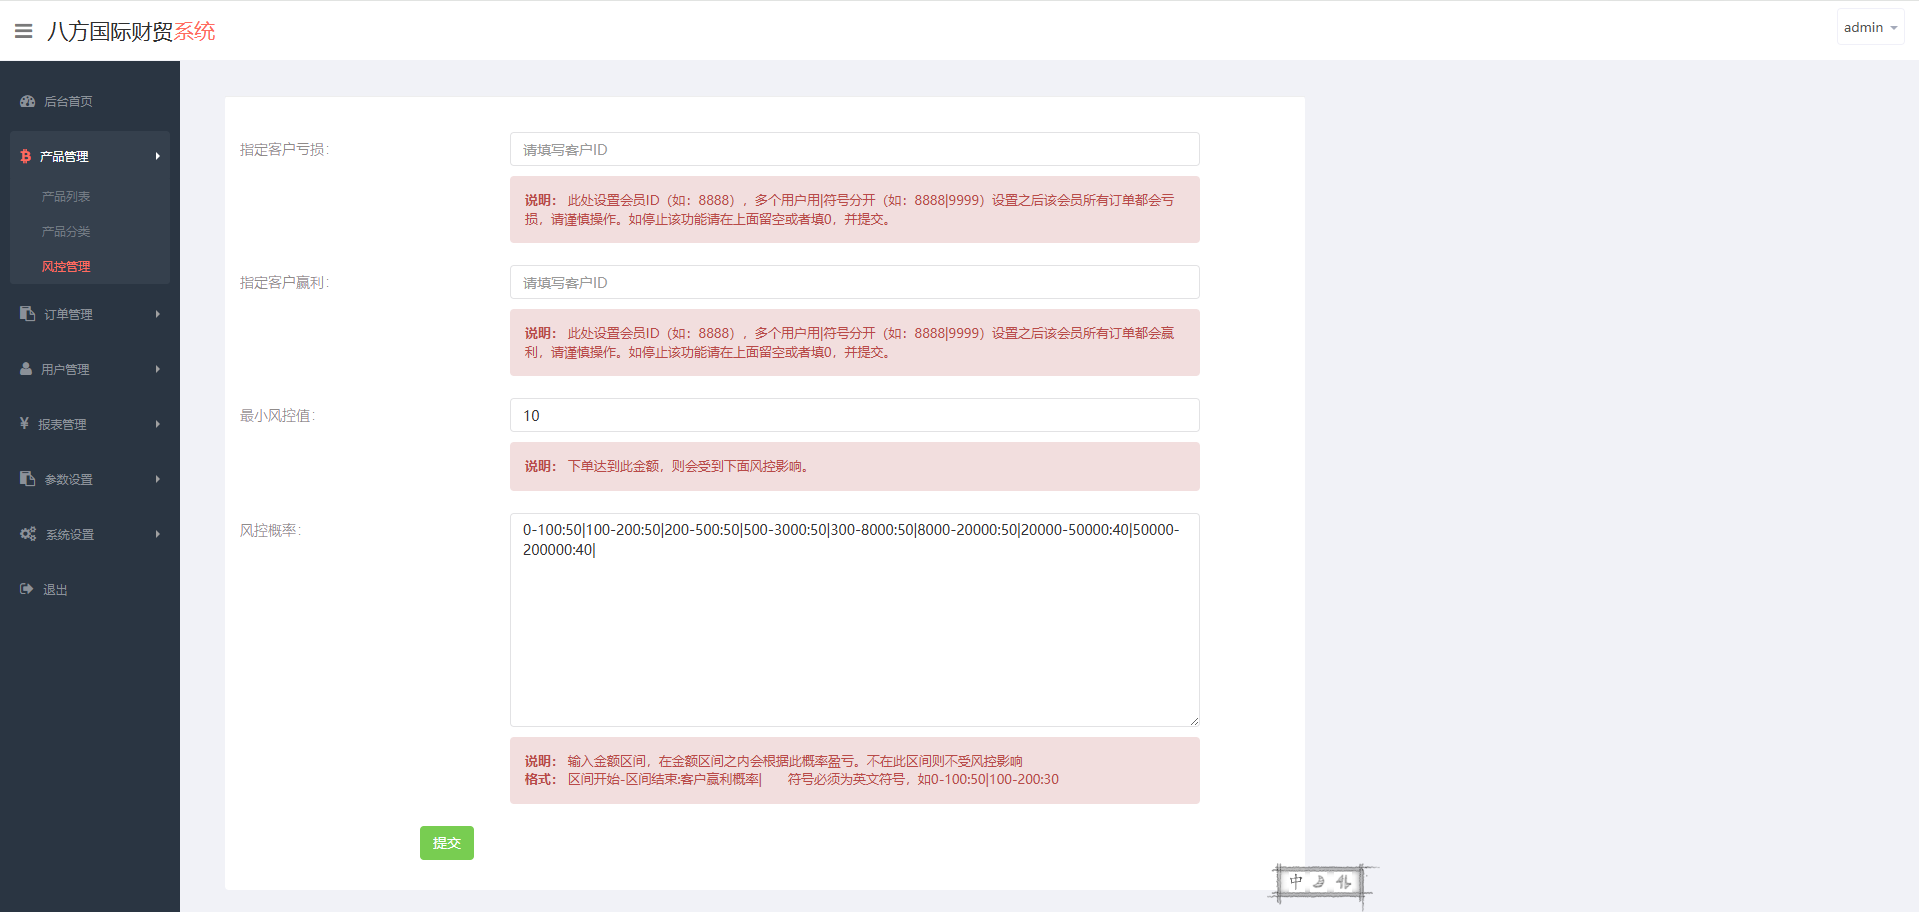Image resolution: width=1919 pixels, height=912 pixels.
Task: Click the green 提交 button
Action: [447, 843]
